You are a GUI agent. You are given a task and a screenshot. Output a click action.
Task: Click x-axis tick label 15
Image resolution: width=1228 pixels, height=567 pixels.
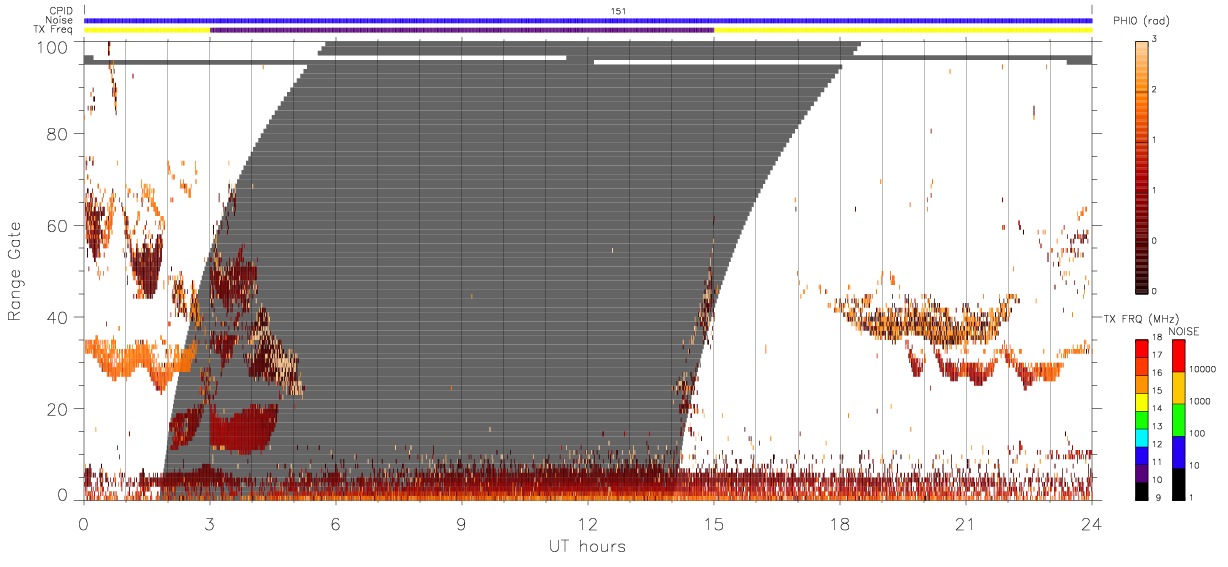click(714, 523)
